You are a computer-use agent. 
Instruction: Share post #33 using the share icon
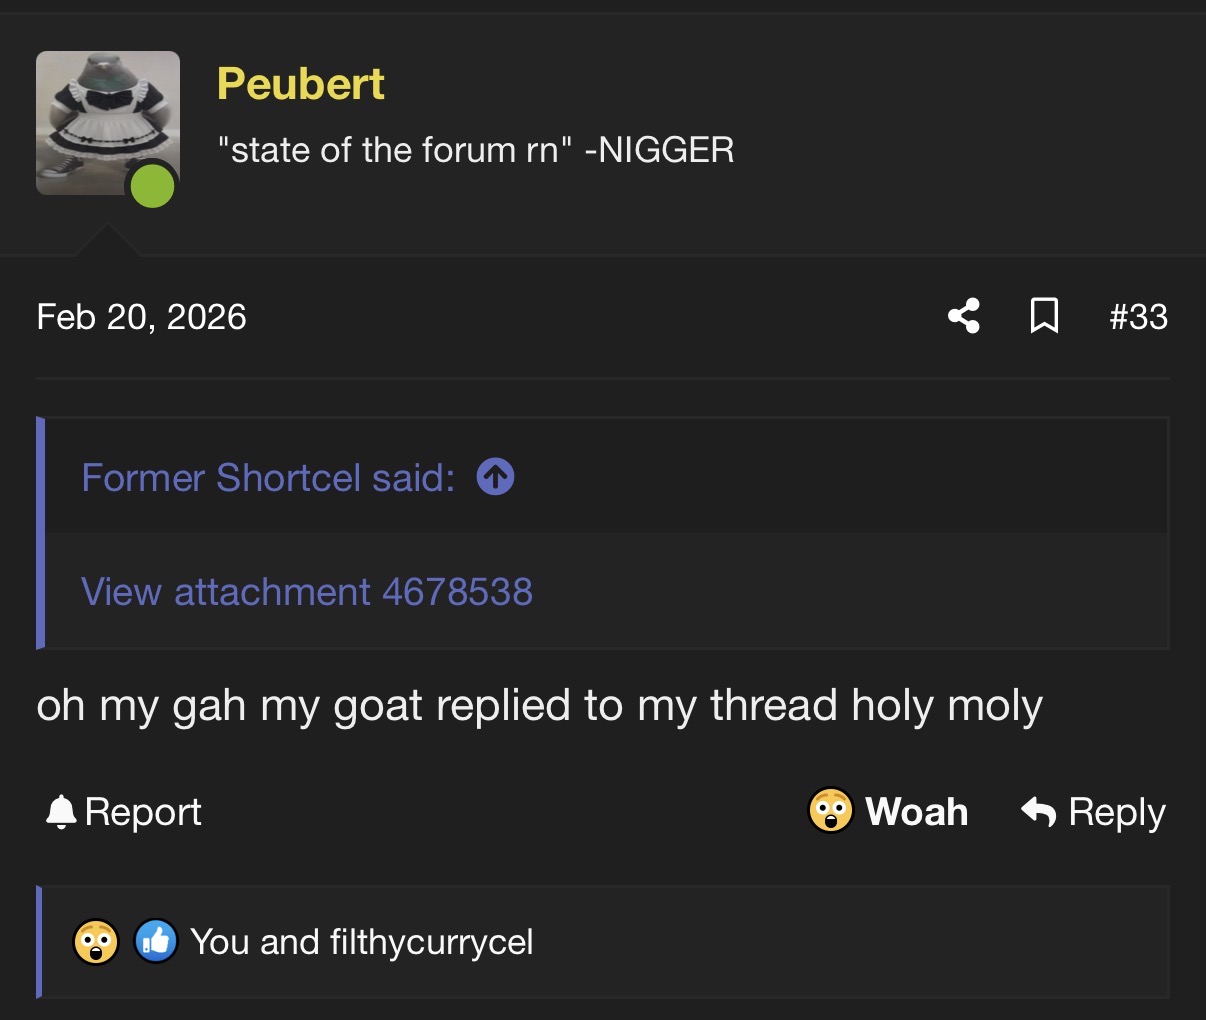[964, 316]
